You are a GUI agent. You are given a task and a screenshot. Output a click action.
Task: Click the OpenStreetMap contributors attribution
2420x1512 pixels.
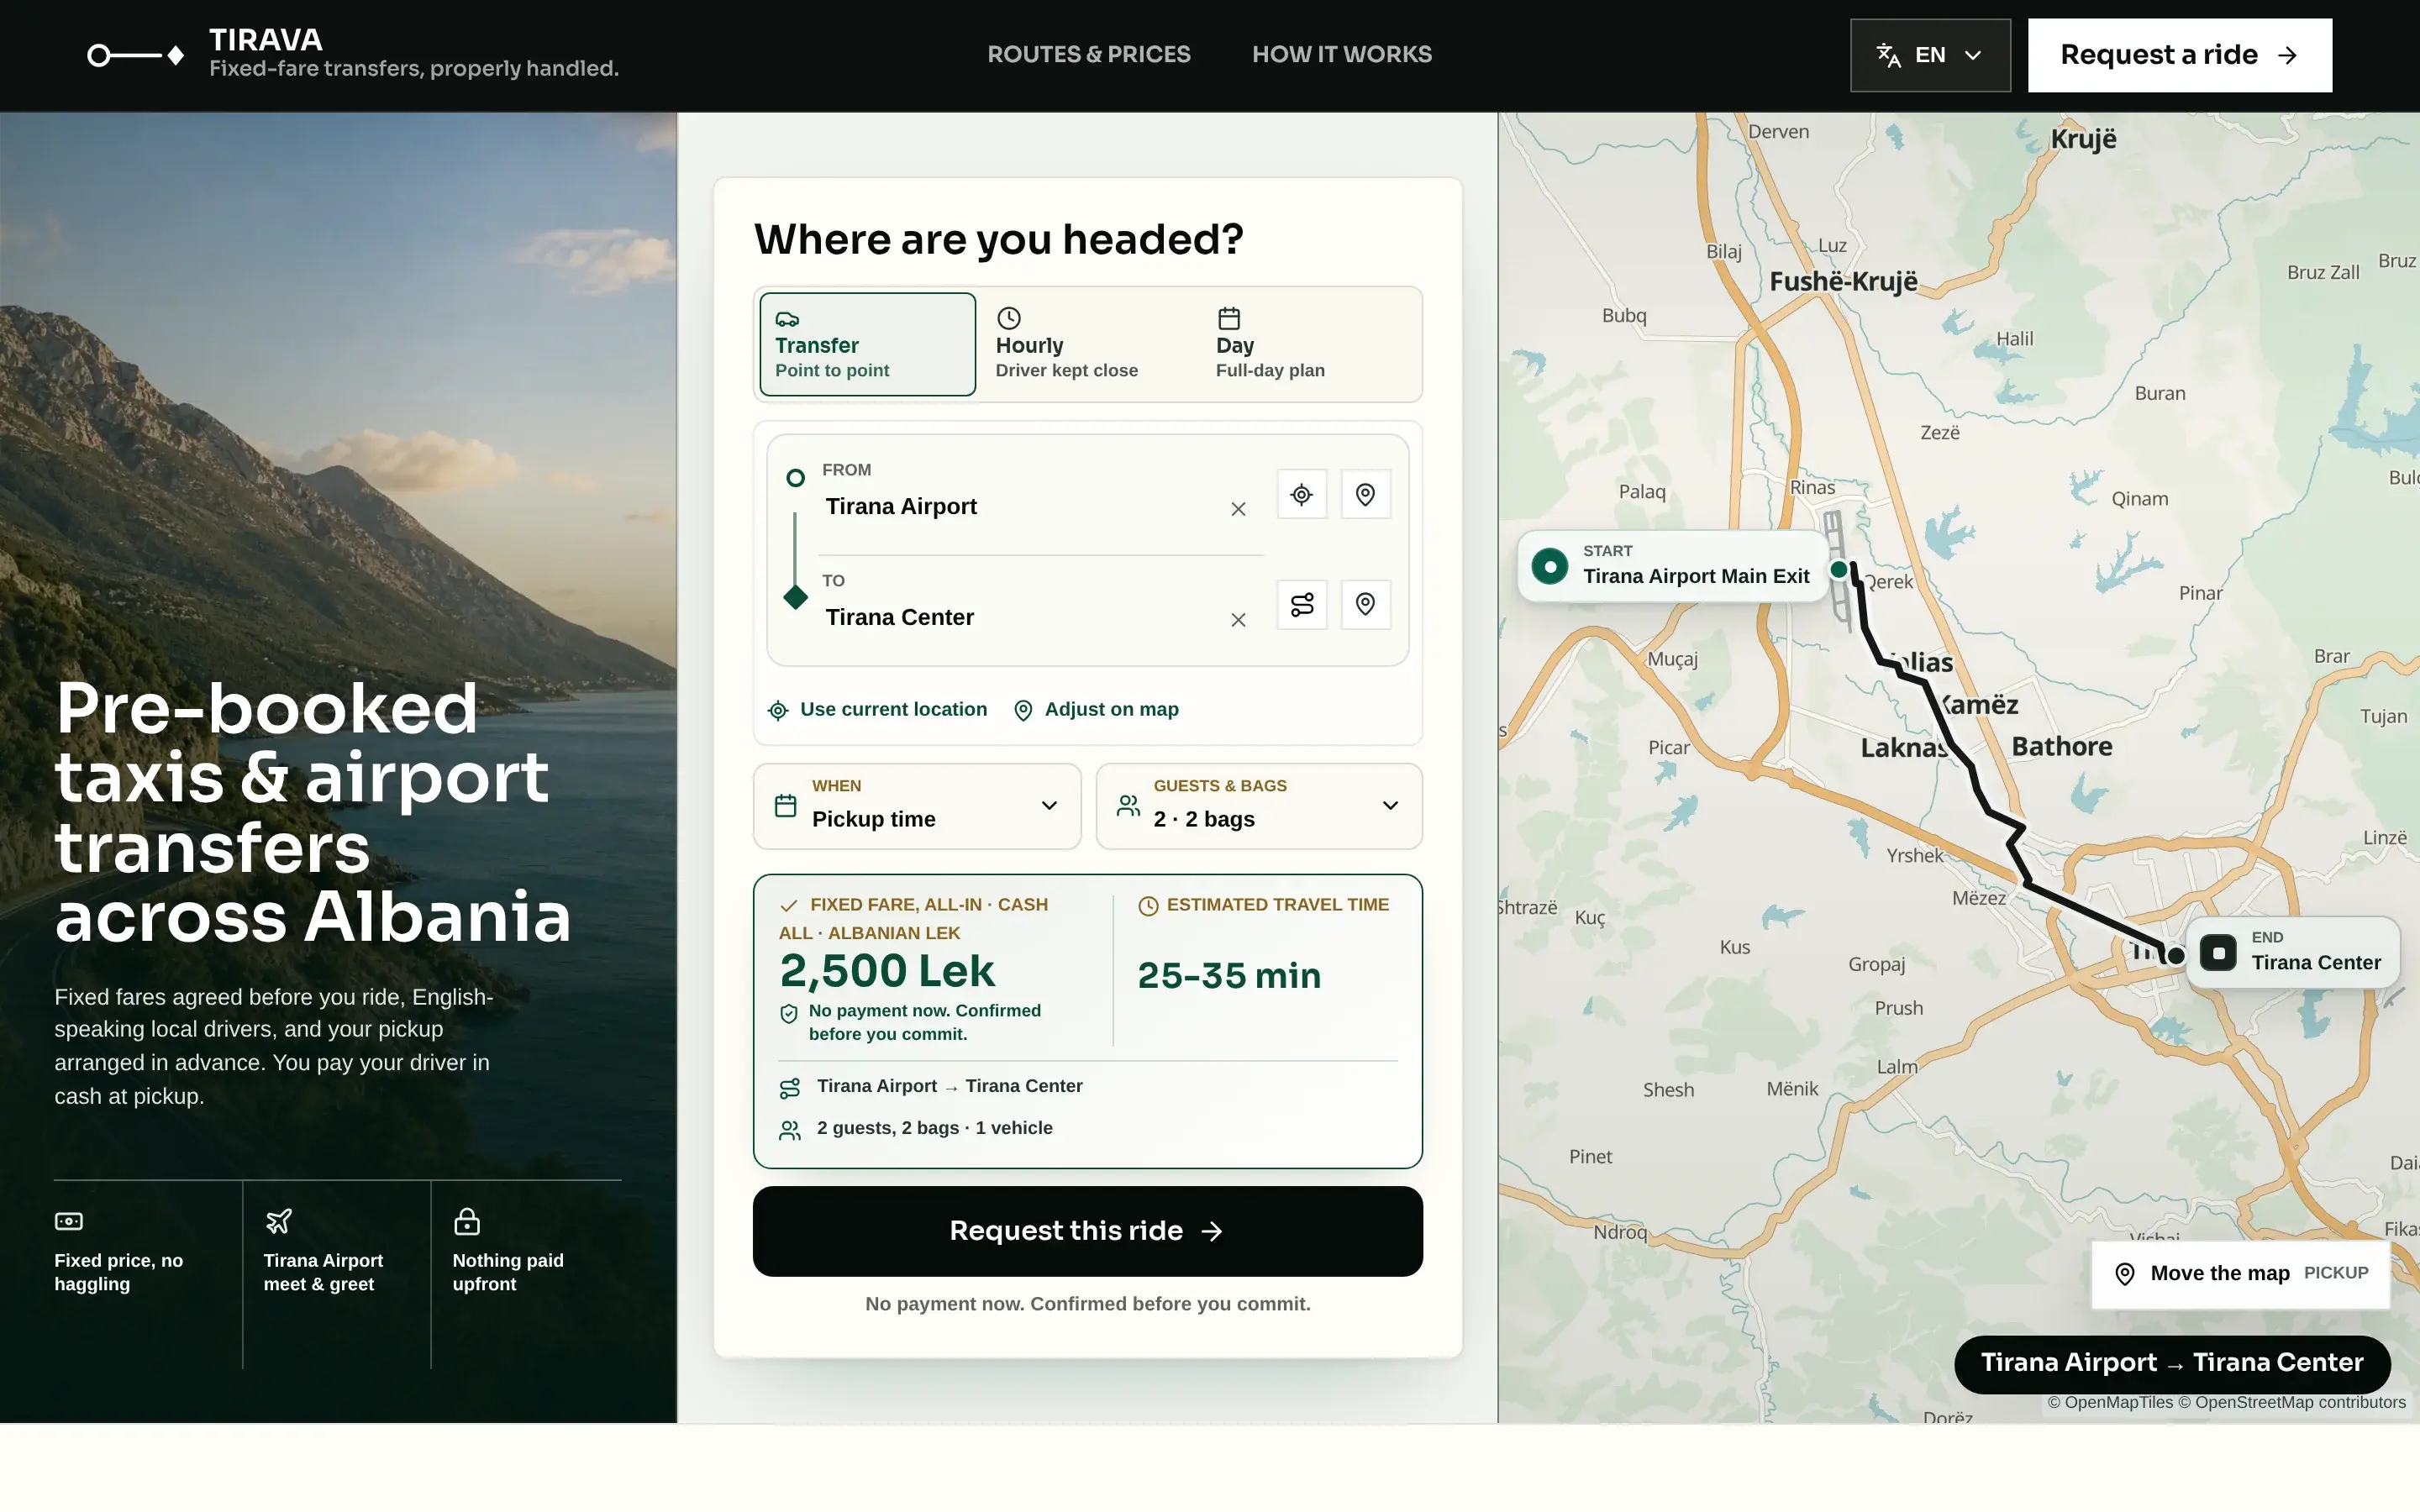[2291, 1402]
